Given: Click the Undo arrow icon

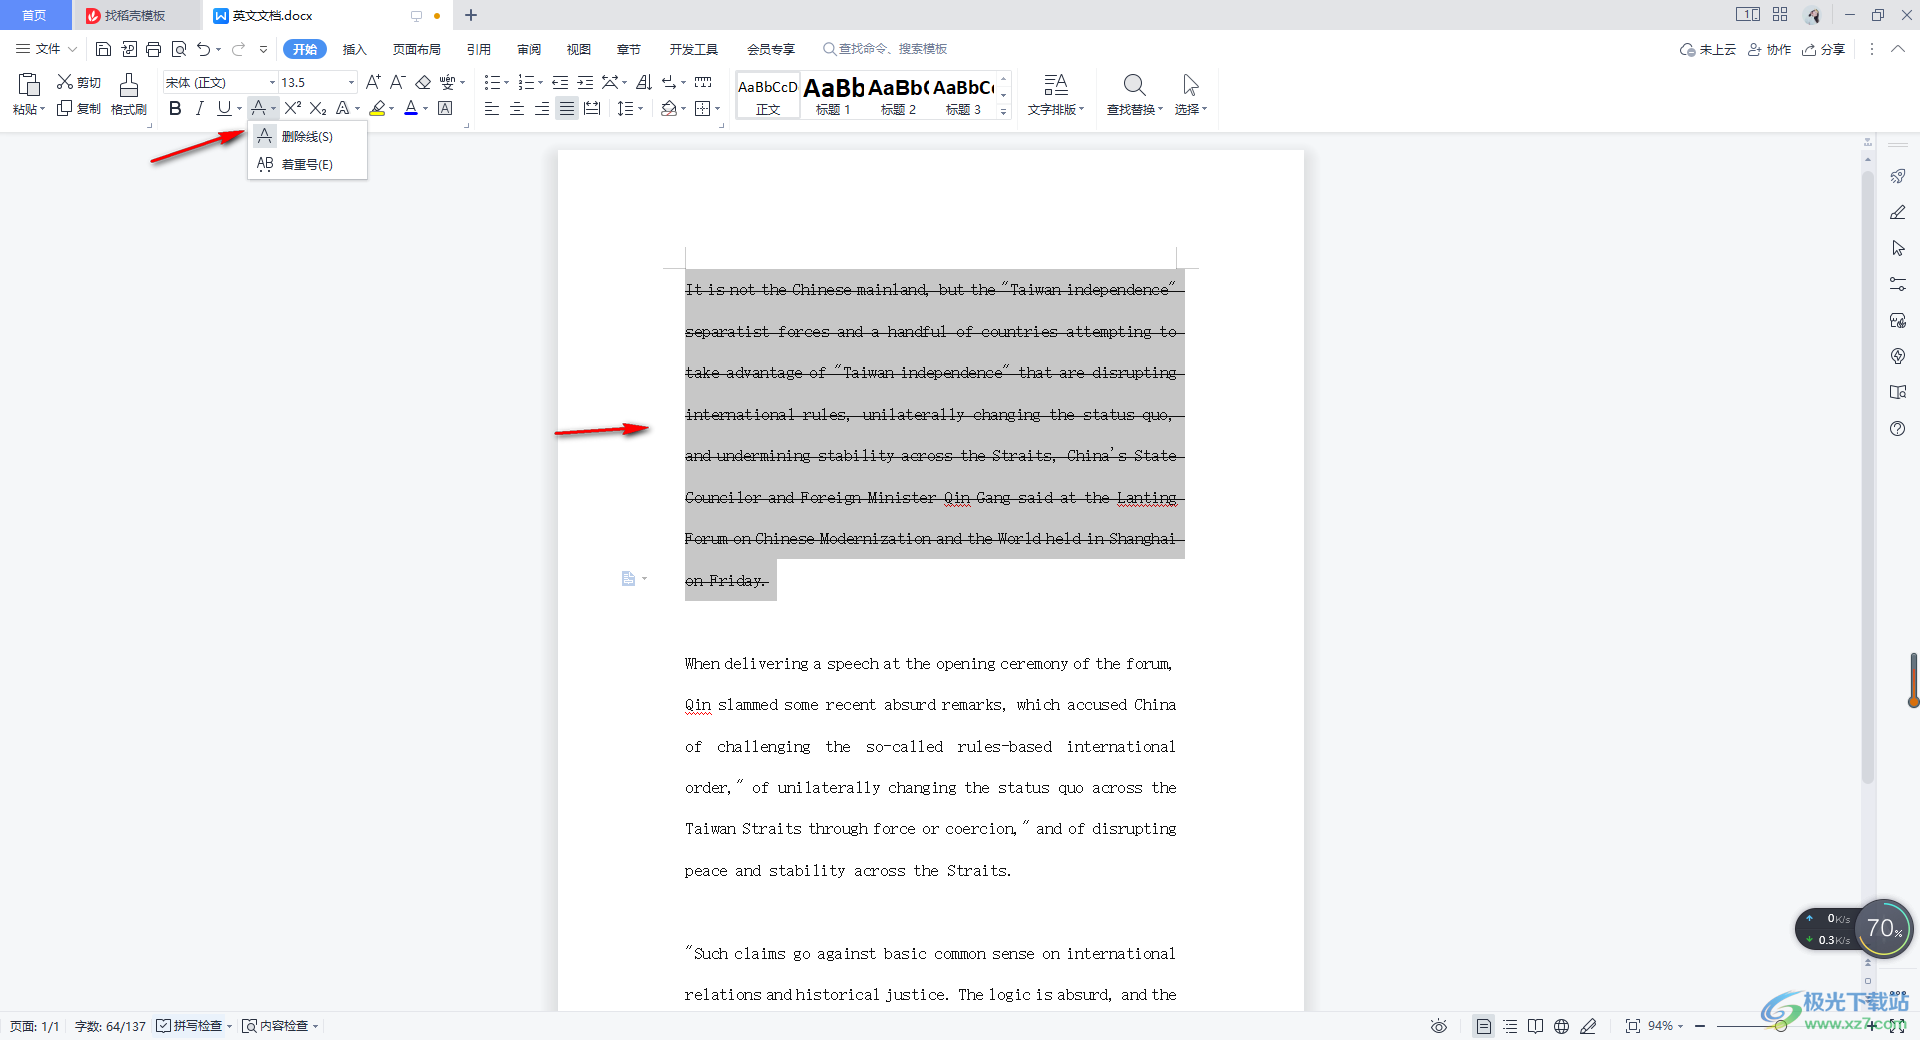Looking at the screenshot, I should pyautogui.click(x=204, y=49).
